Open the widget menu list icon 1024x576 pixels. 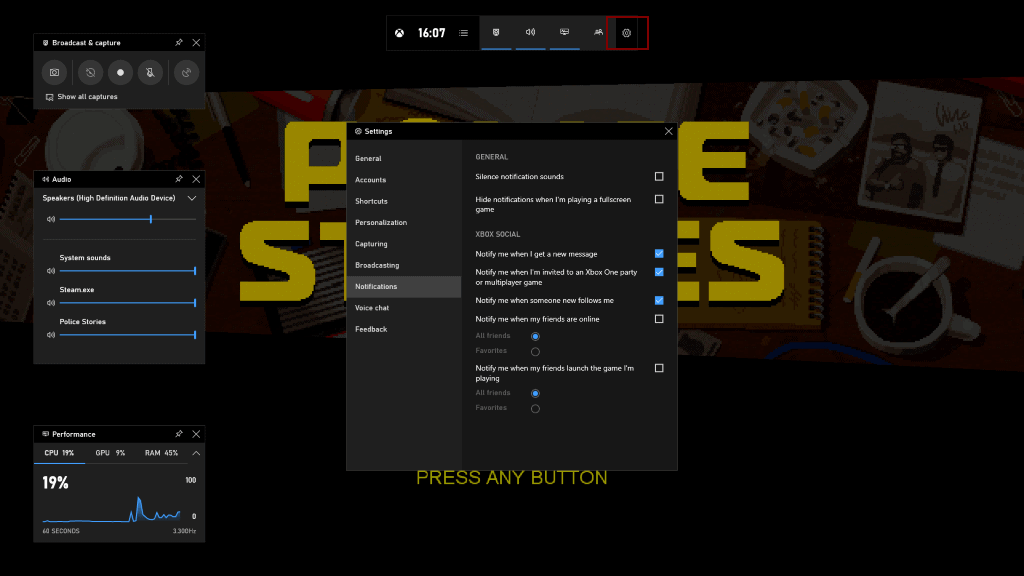463,32
